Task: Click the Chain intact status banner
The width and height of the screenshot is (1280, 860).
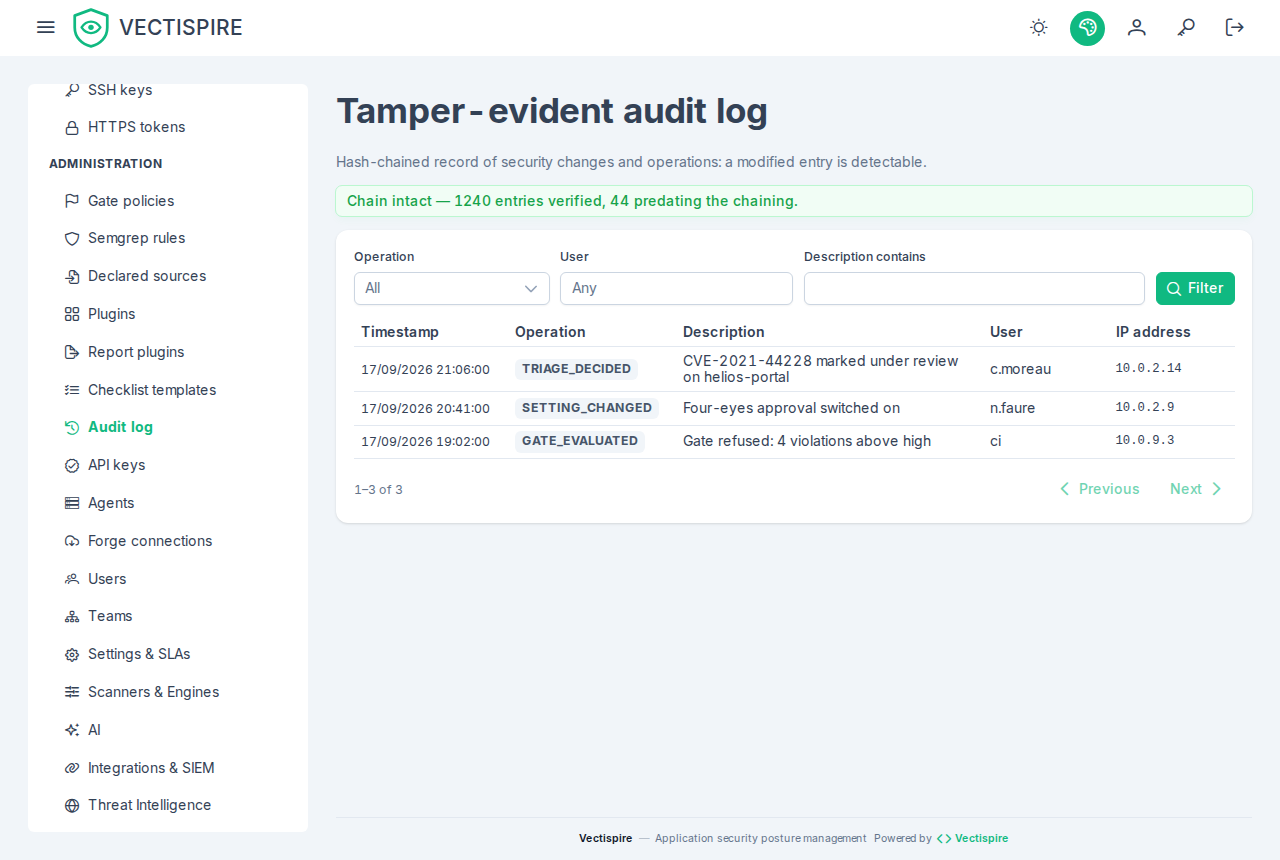Action: tap(794, 201)
